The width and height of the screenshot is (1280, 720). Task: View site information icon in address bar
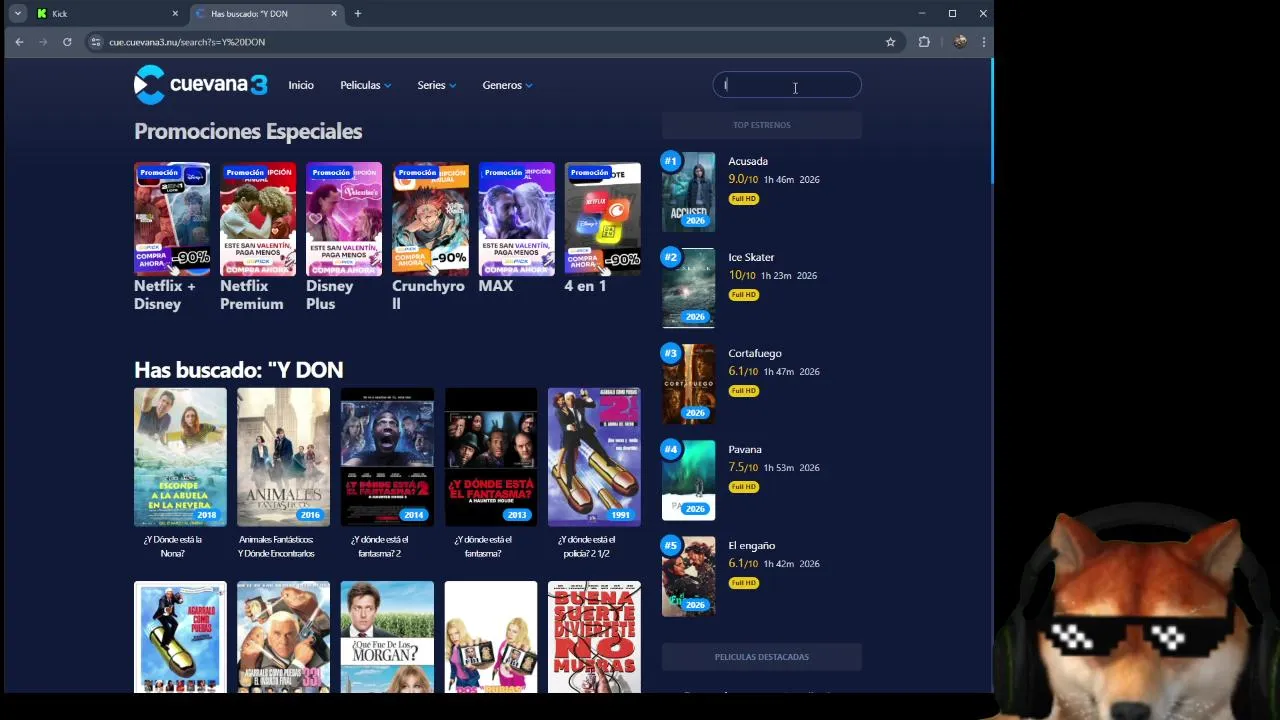pos(95,42)
